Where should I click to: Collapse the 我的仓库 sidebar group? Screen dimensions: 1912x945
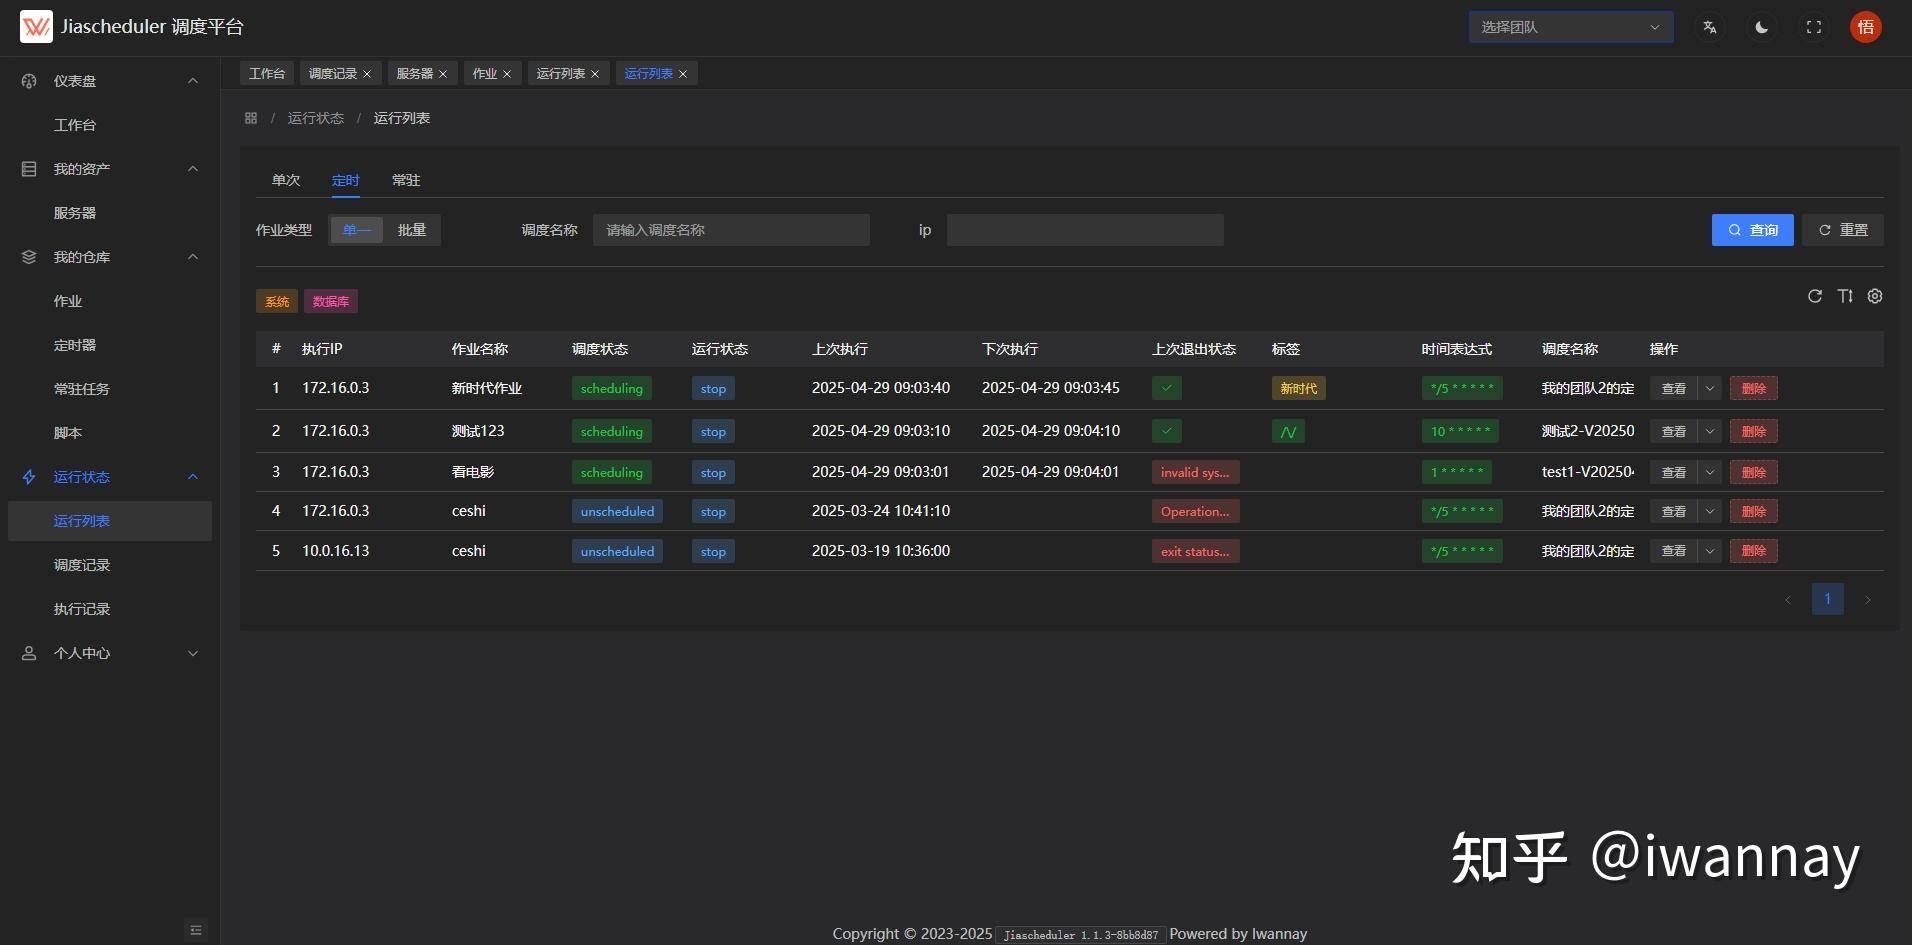[193, 257]
